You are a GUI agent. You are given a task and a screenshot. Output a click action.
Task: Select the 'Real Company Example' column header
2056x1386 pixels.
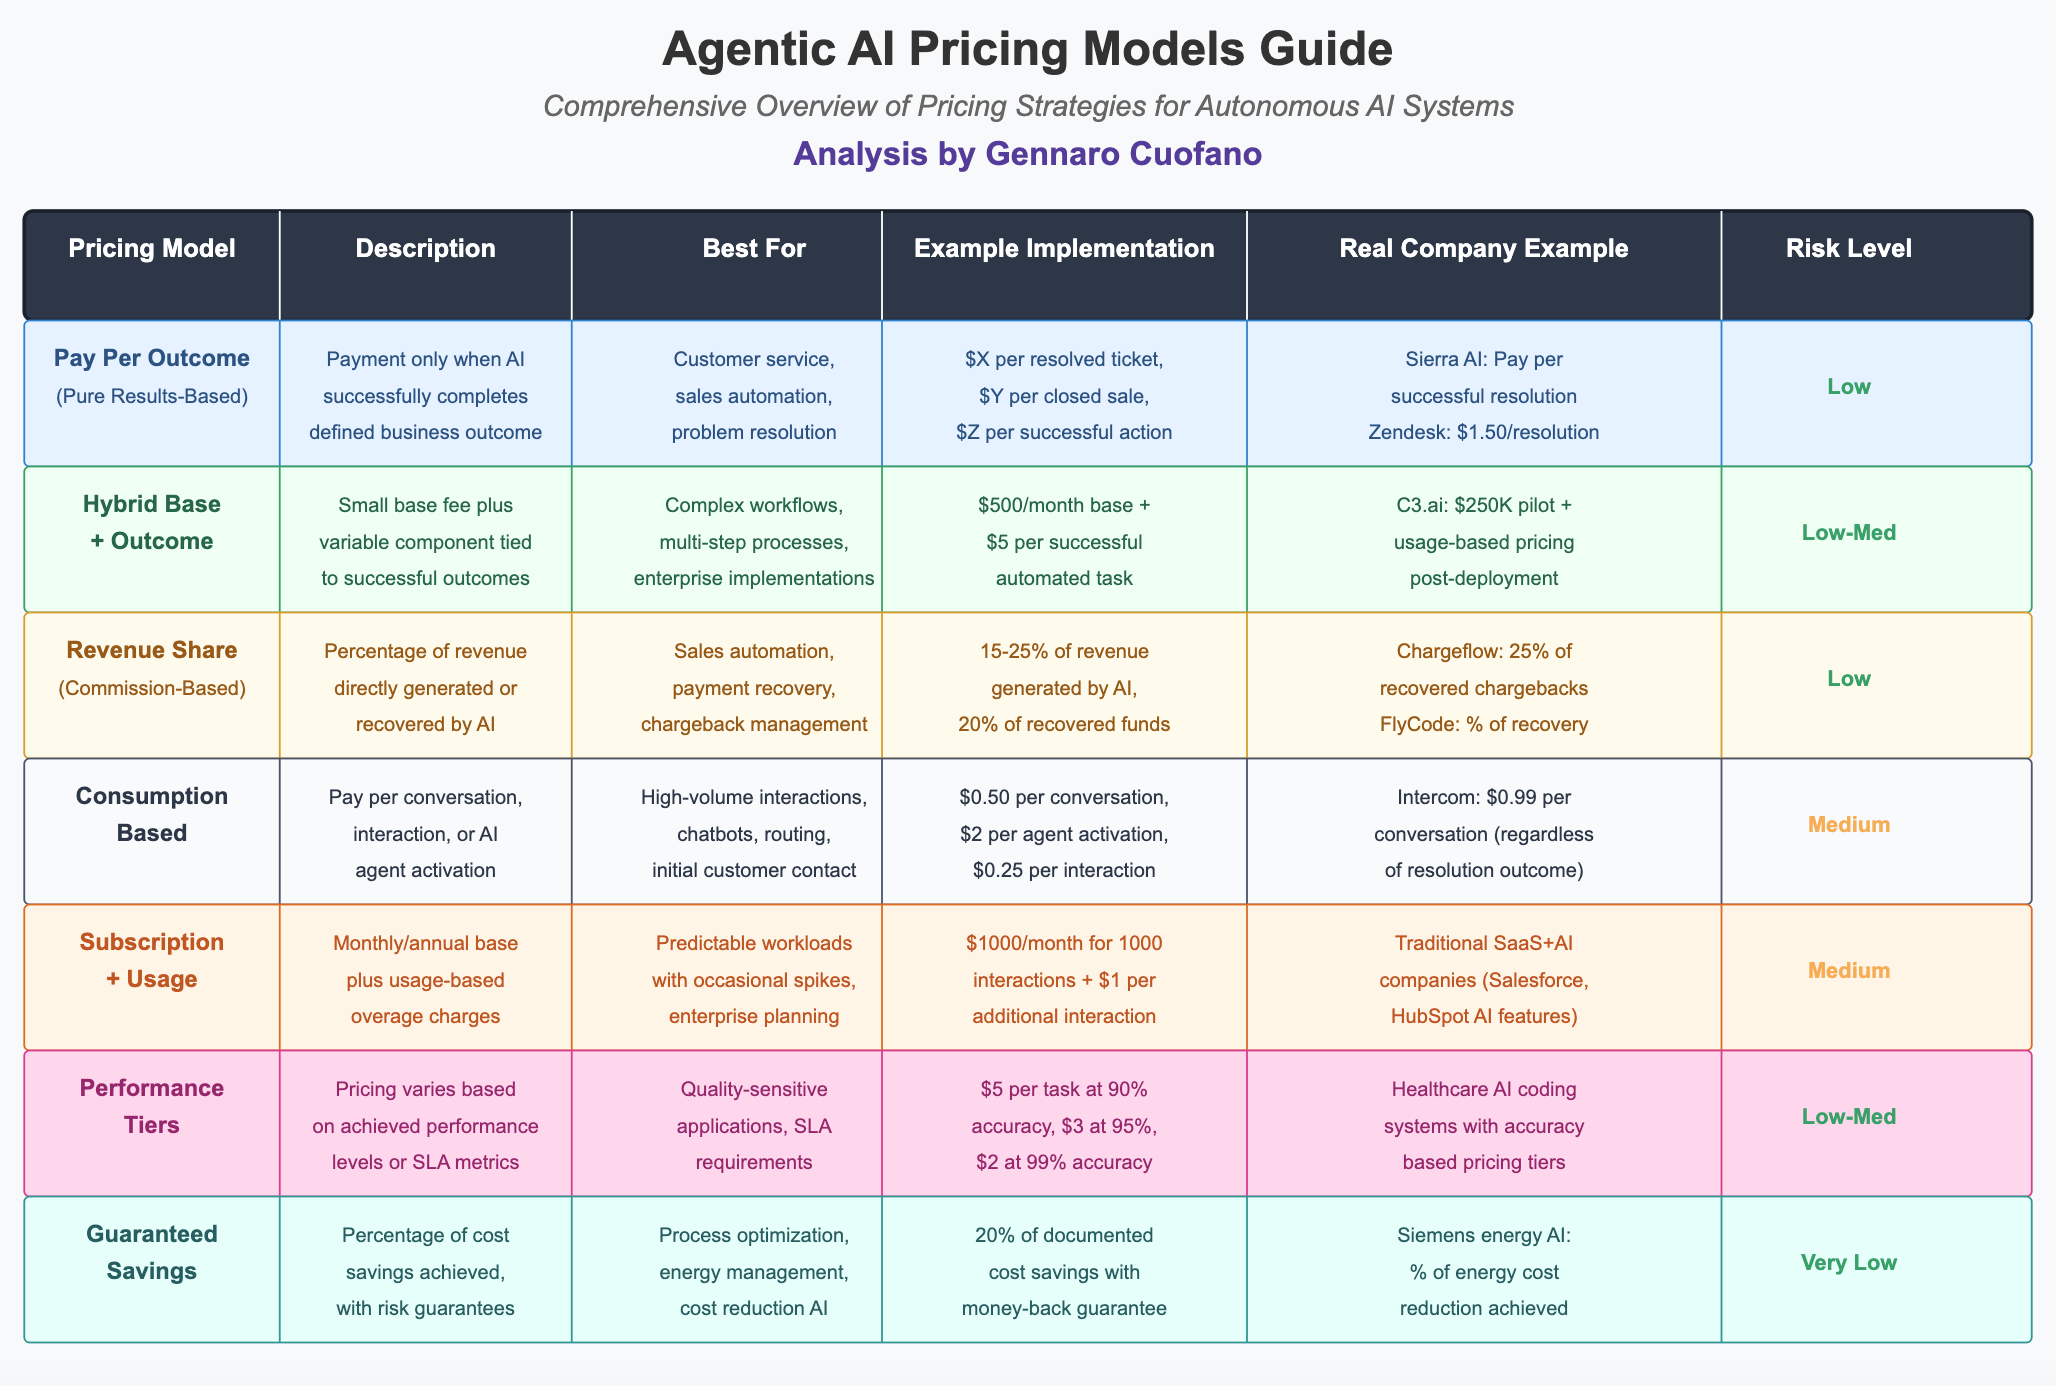pyautogui.click(x=1483, y=249)
